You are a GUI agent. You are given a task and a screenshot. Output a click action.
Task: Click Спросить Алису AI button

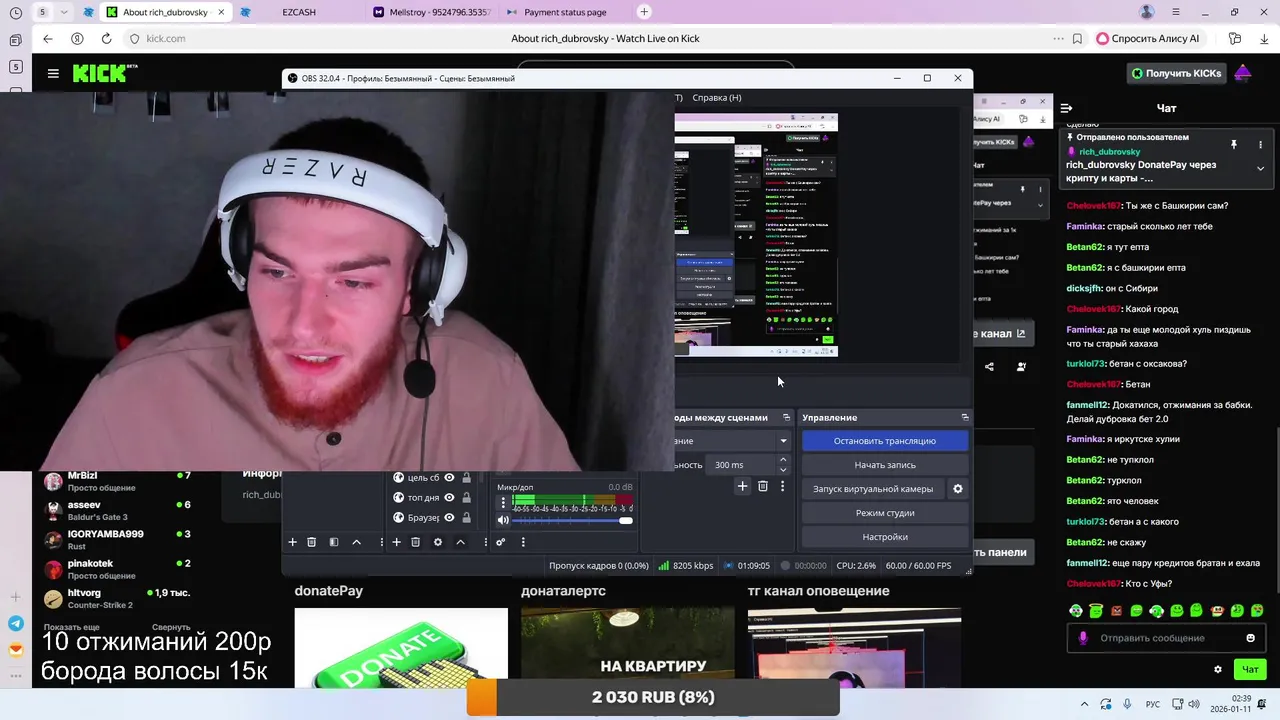[1147, 39]
